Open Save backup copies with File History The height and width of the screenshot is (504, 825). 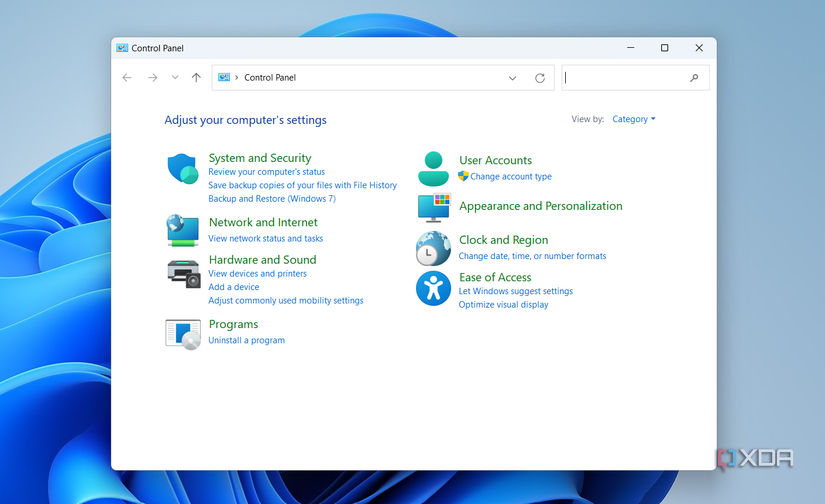click(x=302, y=185)
